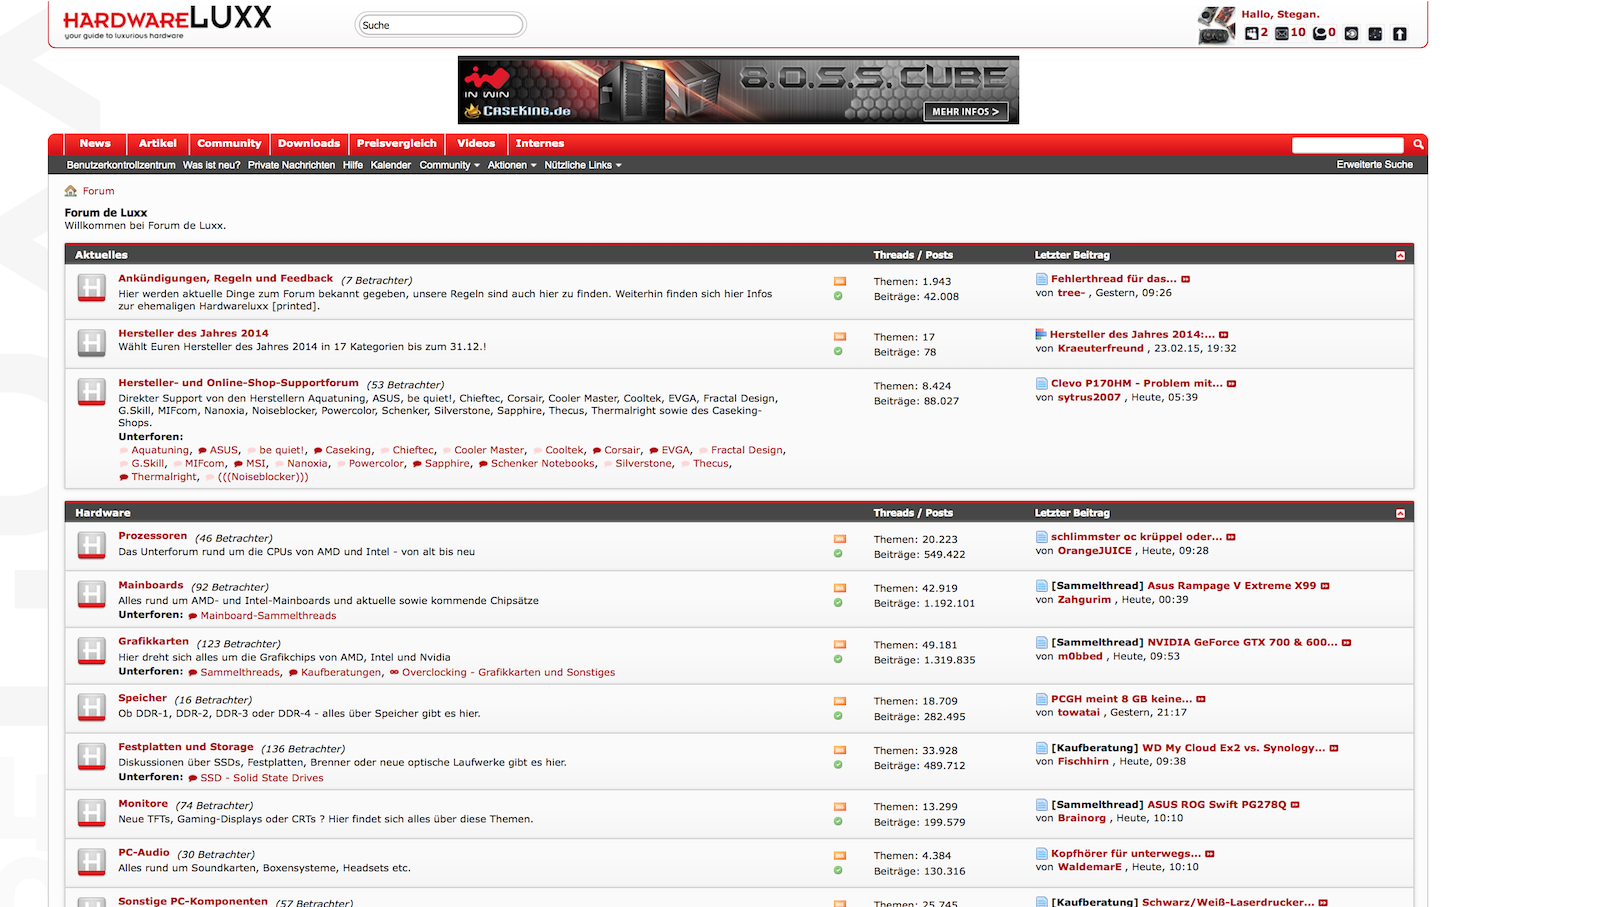Open Kalender in dark bar
This screenshot has height=907, width=1600.
[x=391, y=165]
